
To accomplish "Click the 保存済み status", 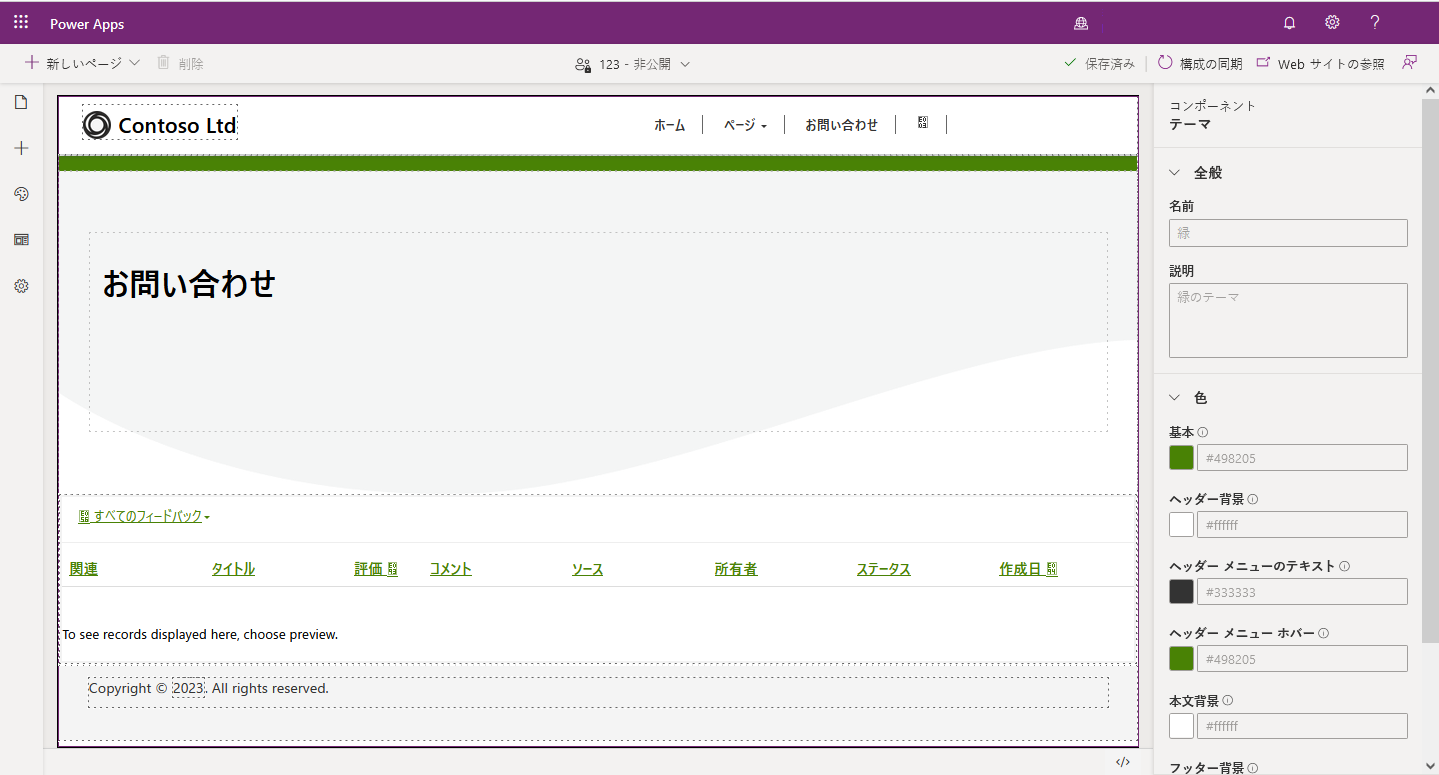I will tap(1099, 63).
